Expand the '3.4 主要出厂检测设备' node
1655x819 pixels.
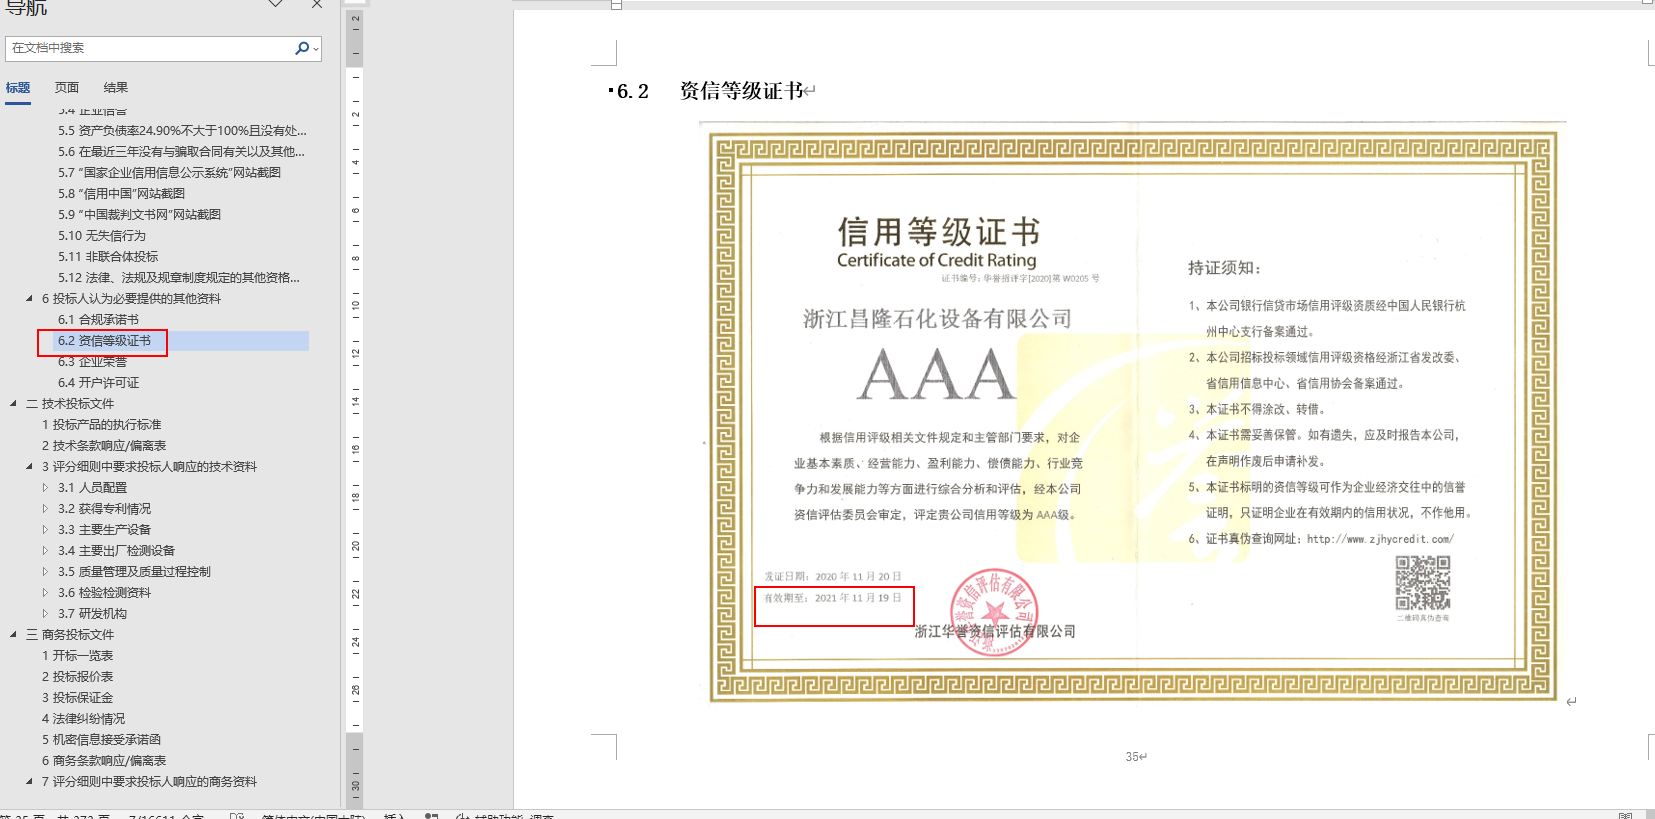click(45, 551)
